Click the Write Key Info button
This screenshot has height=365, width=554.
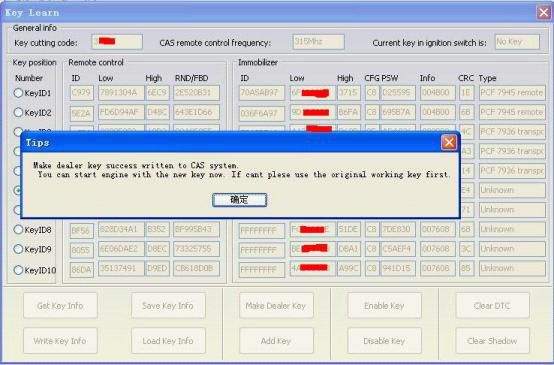(60, 341)
